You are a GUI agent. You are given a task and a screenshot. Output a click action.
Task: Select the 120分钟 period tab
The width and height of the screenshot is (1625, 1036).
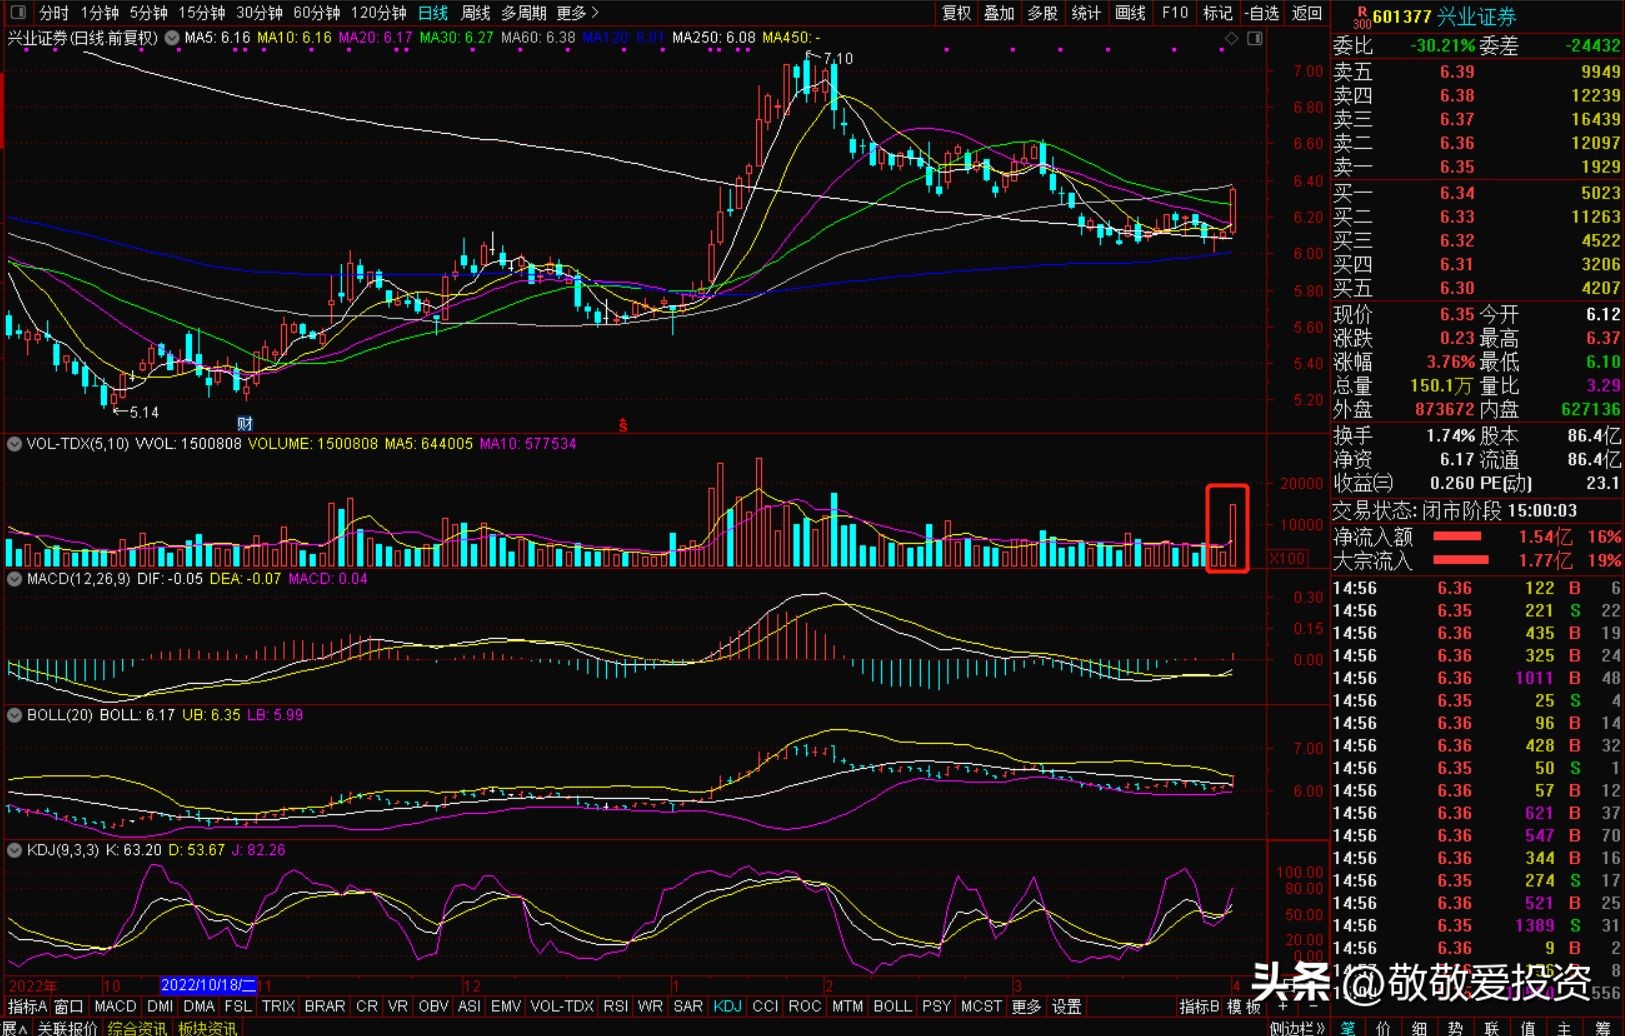[379, 13]
